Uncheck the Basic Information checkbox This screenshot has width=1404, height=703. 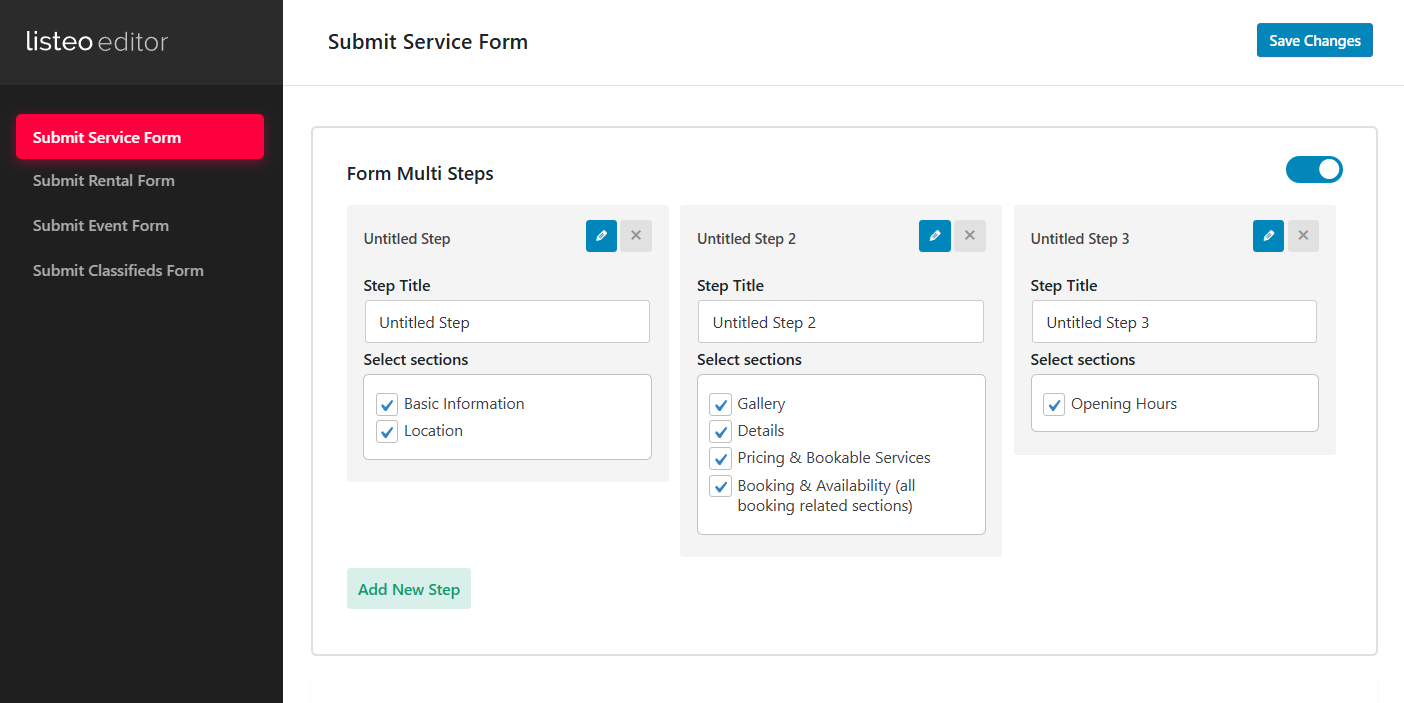point(387,405)
